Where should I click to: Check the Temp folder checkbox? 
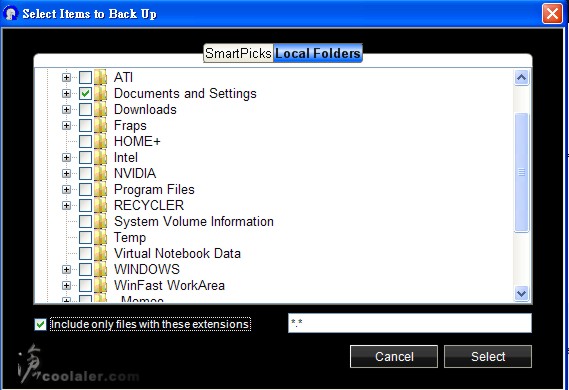(85, 237)
